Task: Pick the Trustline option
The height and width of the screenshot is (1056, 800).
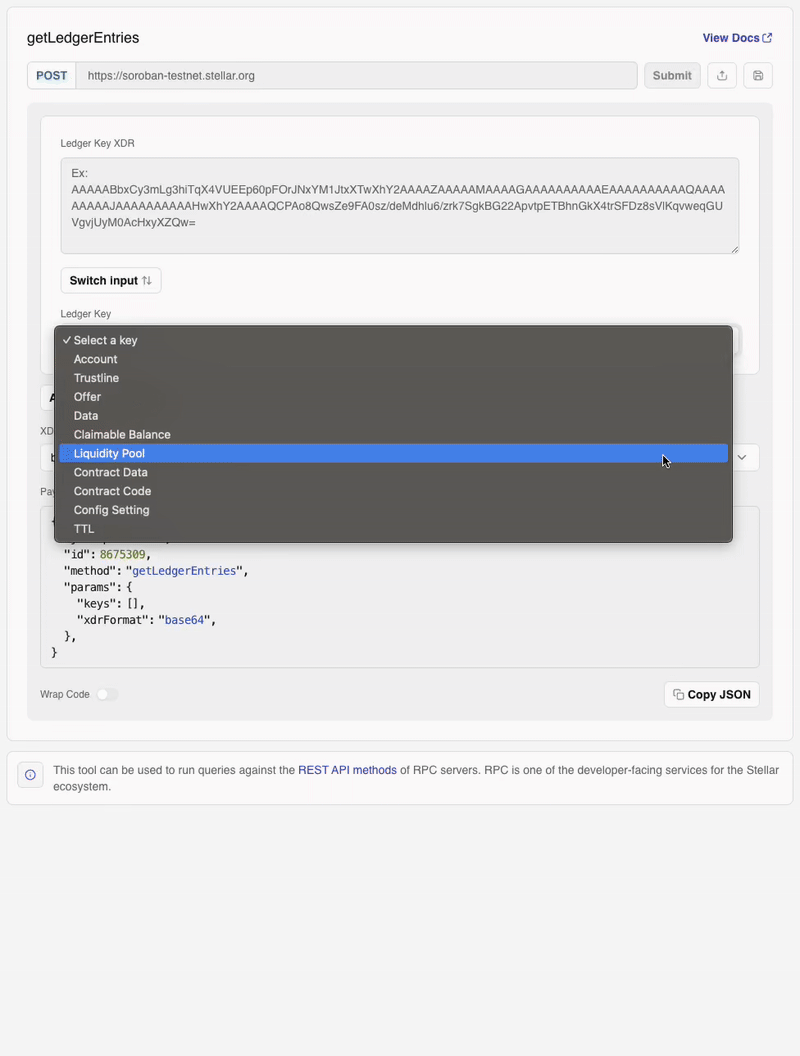Action: click(x=96, y=378)
